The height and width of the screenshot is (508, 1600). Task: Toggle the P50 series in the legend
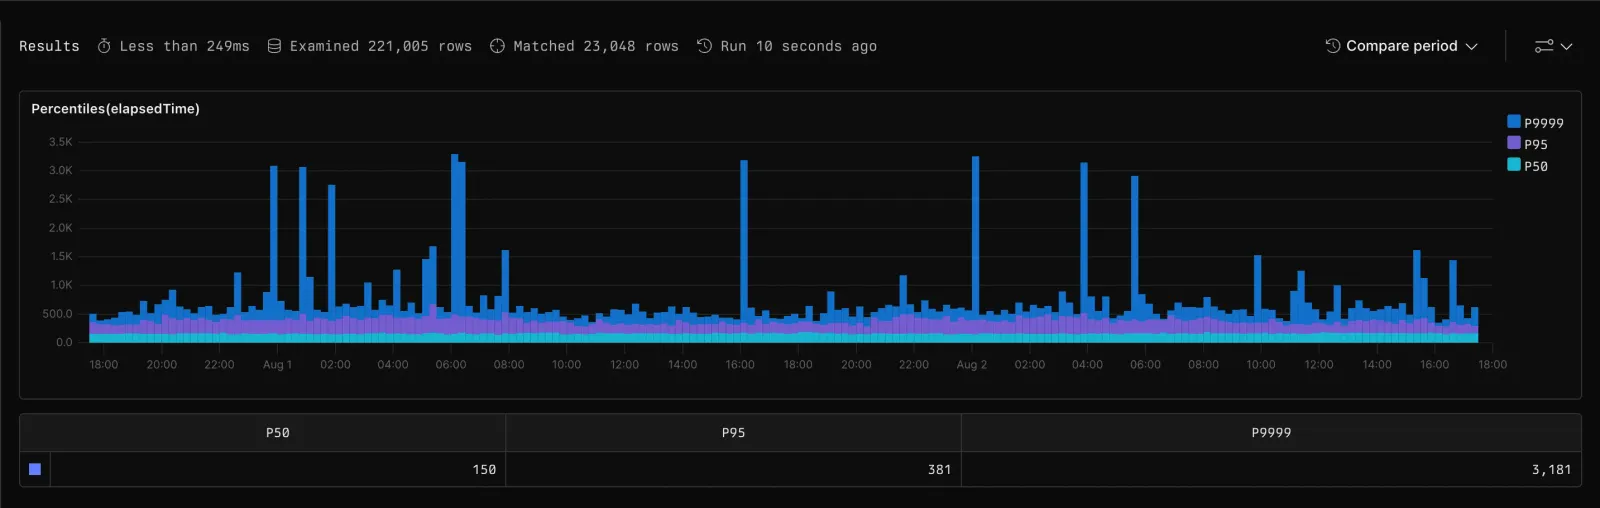[x=1527, y=166]
